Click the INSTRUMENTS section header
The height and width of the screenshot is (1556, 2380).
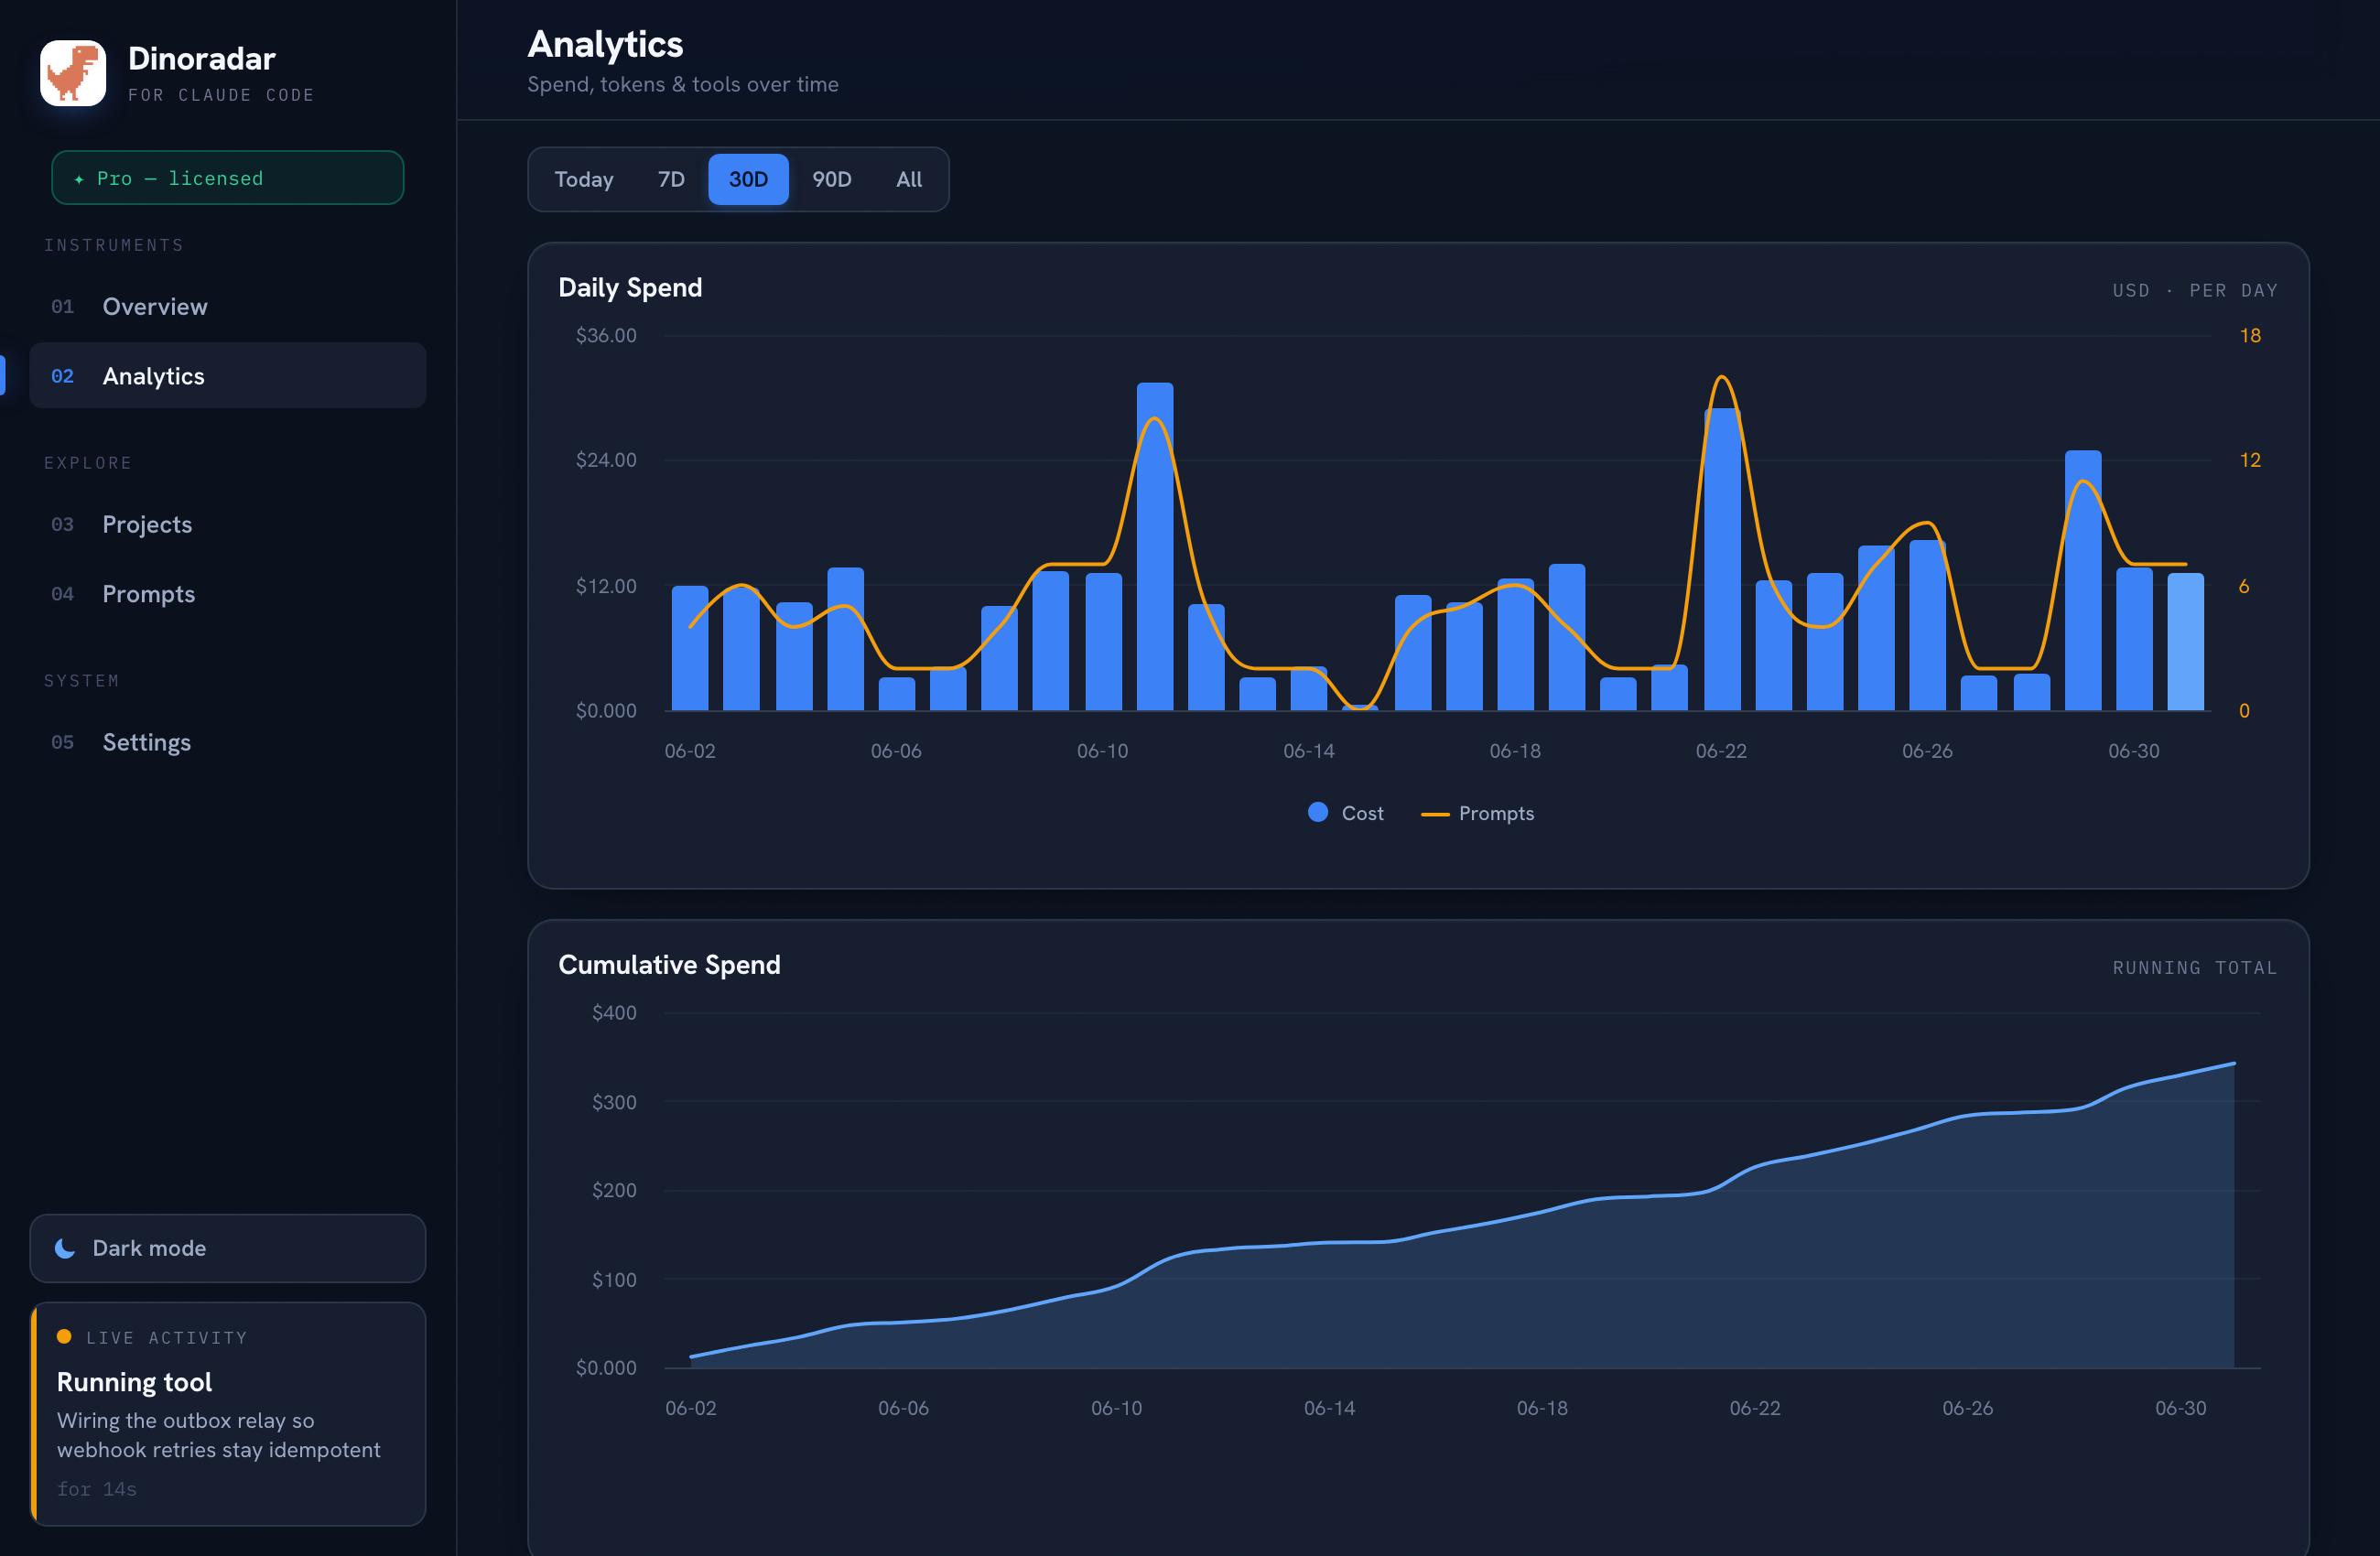click(114, 245)
